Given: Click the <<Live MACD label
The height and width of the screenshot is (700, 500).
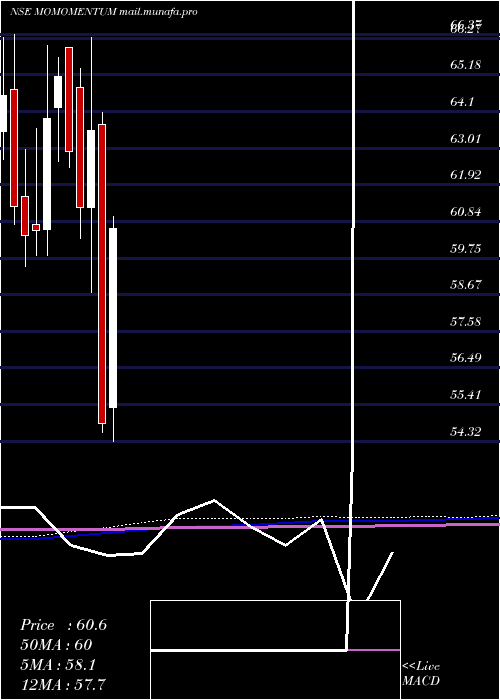Looking at the screenshot, I should (x=421, y=674).
